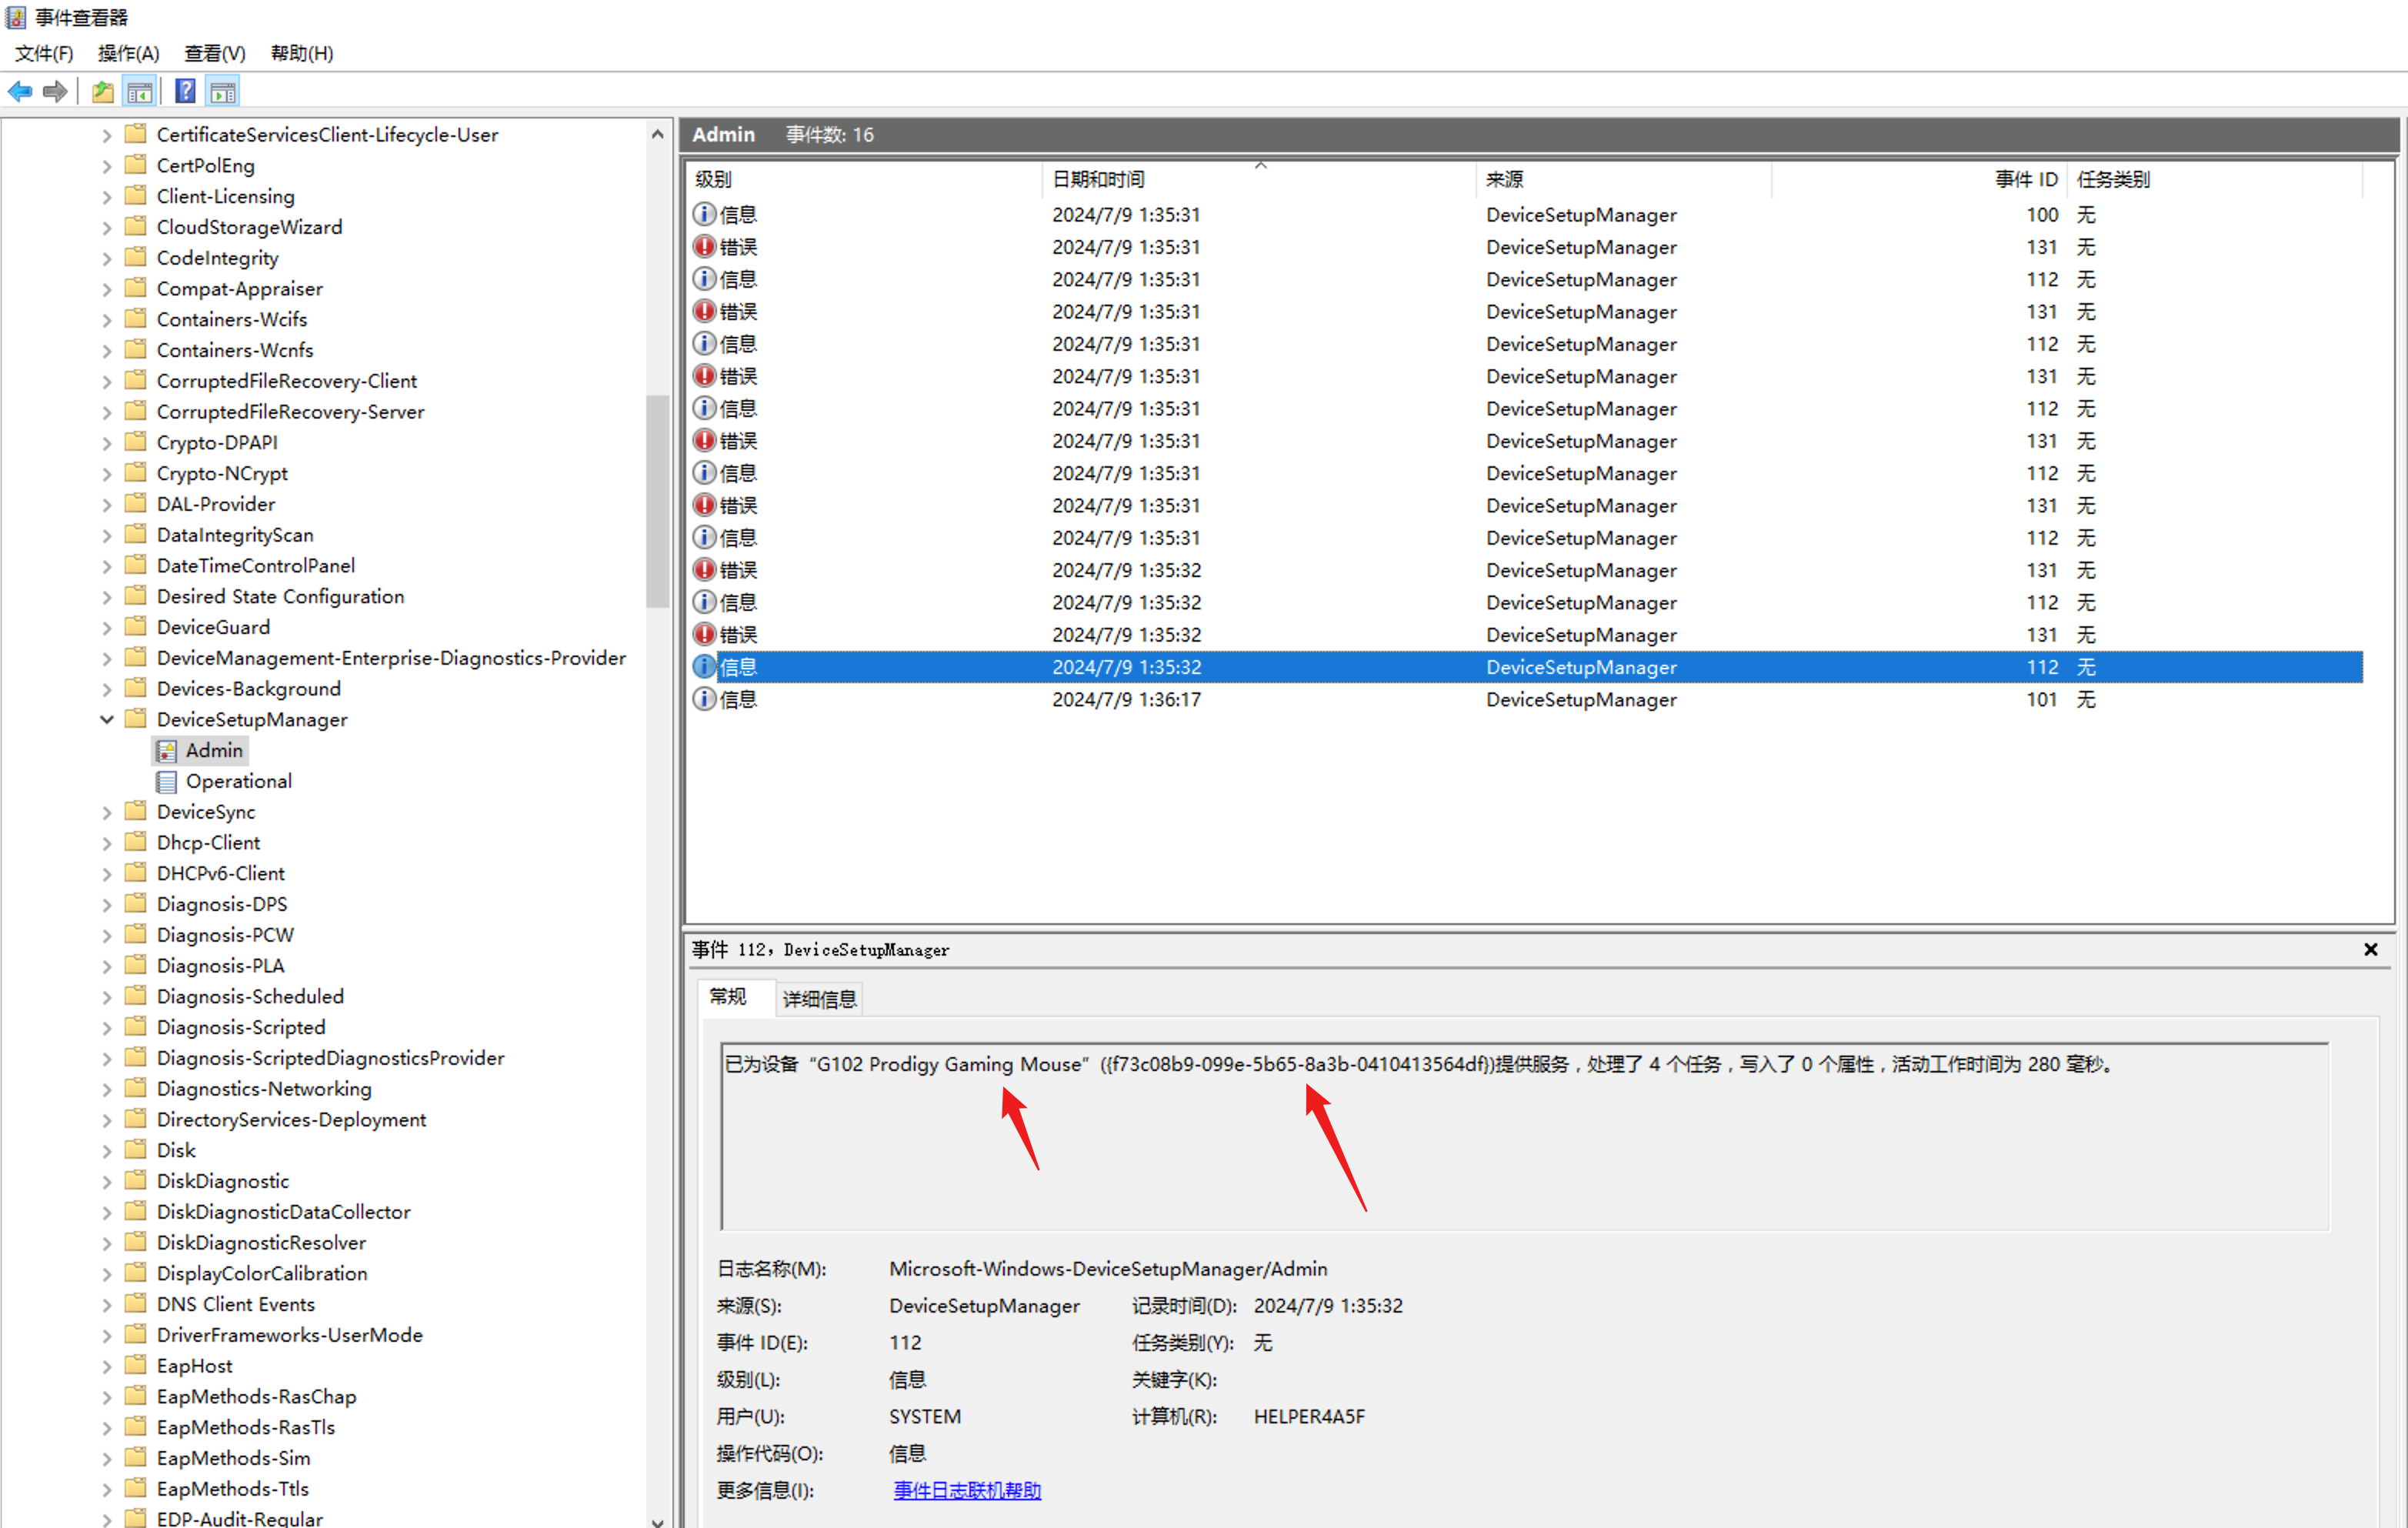Viewport: 2408px width, 1528px height.
Task: Open the 查看(V) menu
Action: pyautogui.click(x=214, y=53)
